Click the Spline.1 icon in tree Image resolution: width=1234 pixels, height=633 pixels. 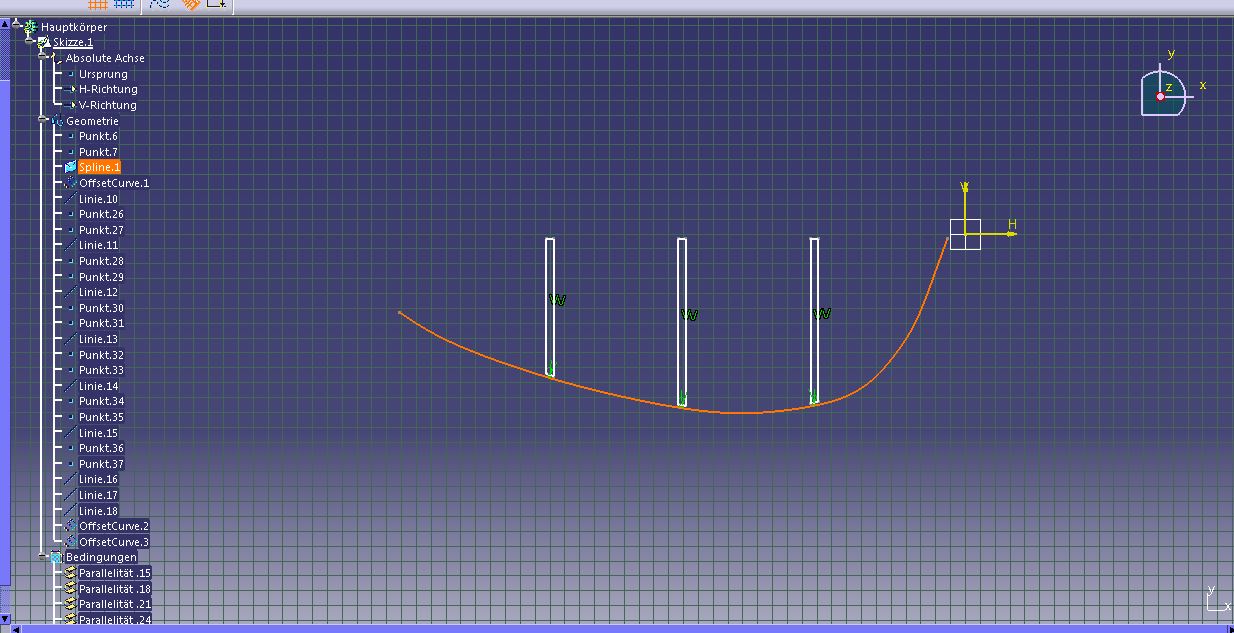pyautogui.click(x=70, y=167)
